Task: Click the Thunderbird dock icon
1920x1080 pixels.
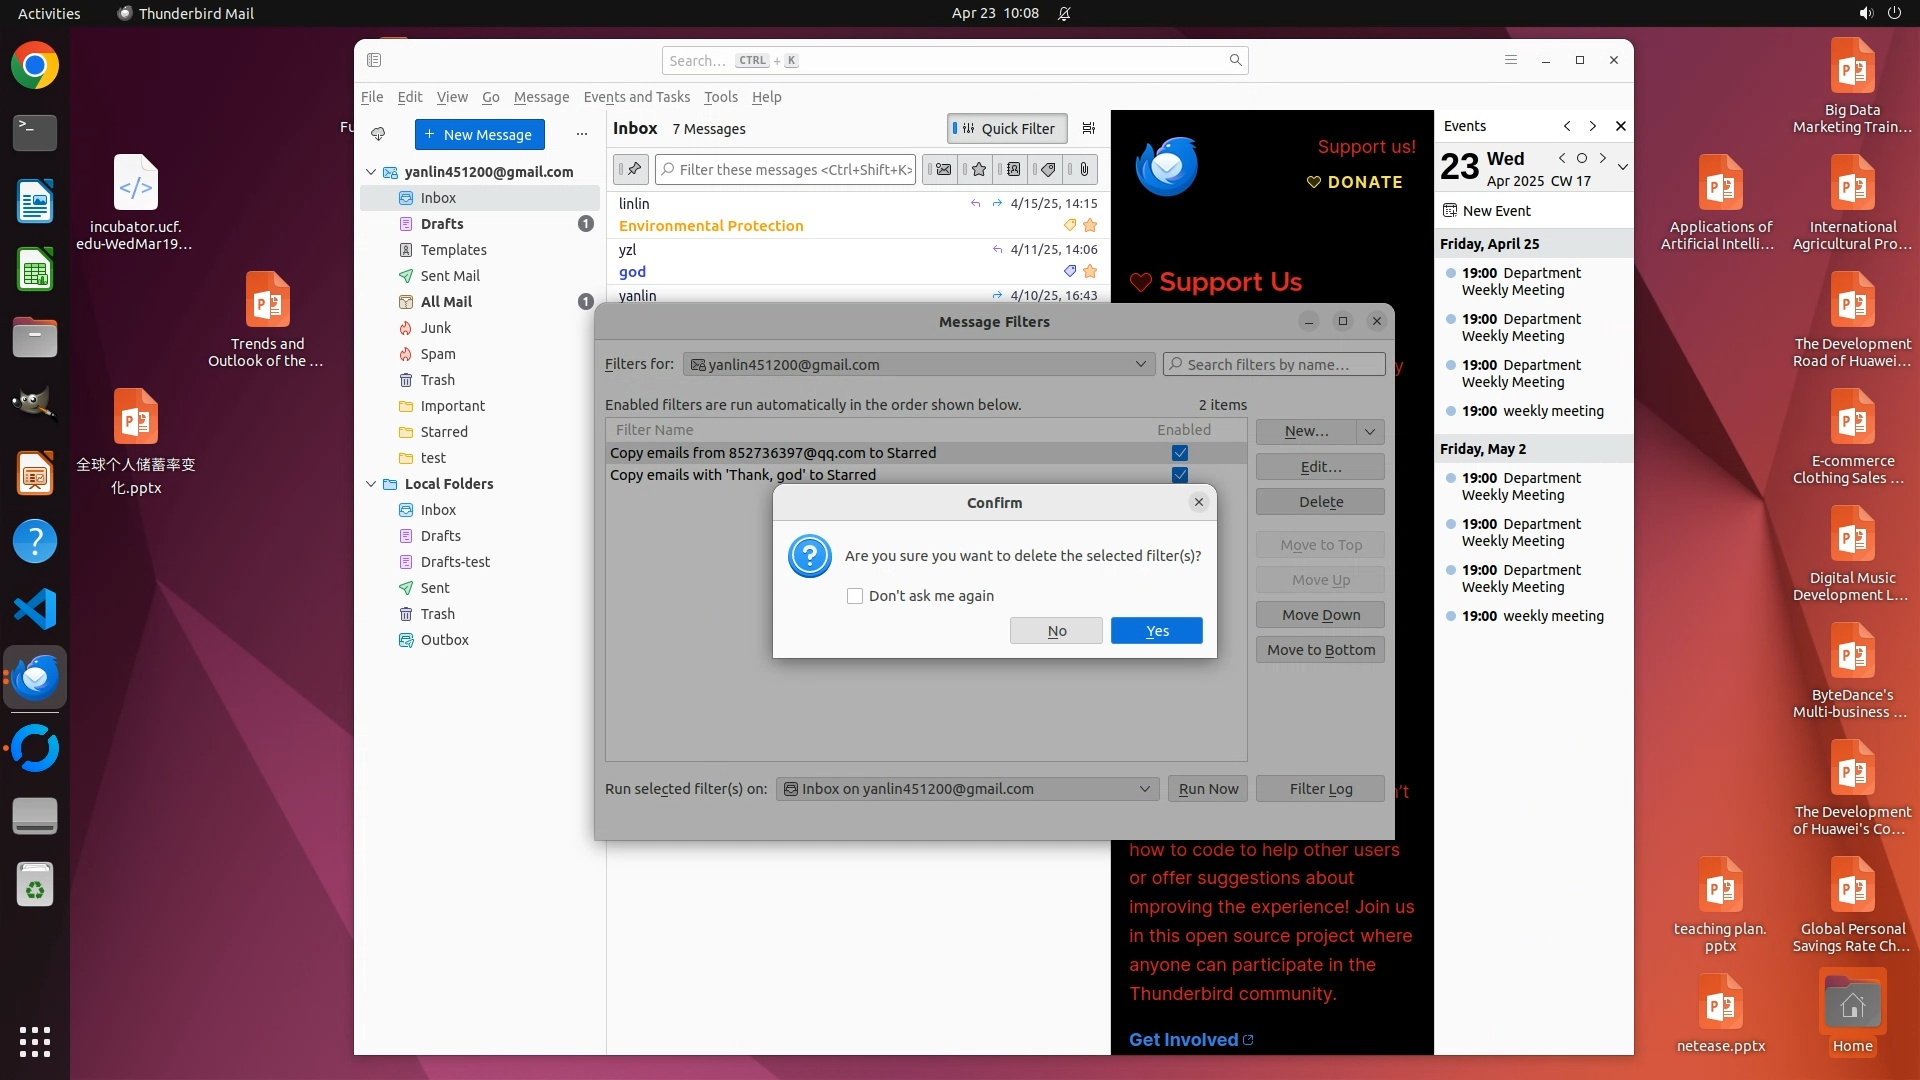Action: (x=35, y=678)
